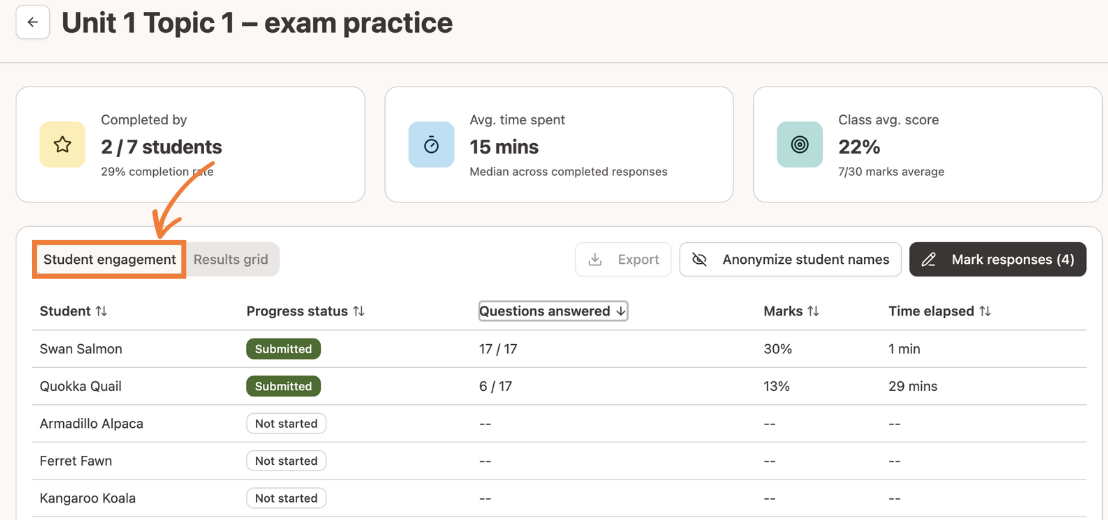The image size is (1108, 524).
Task: Select student Ferret Fawn
Action: (76, 461)
